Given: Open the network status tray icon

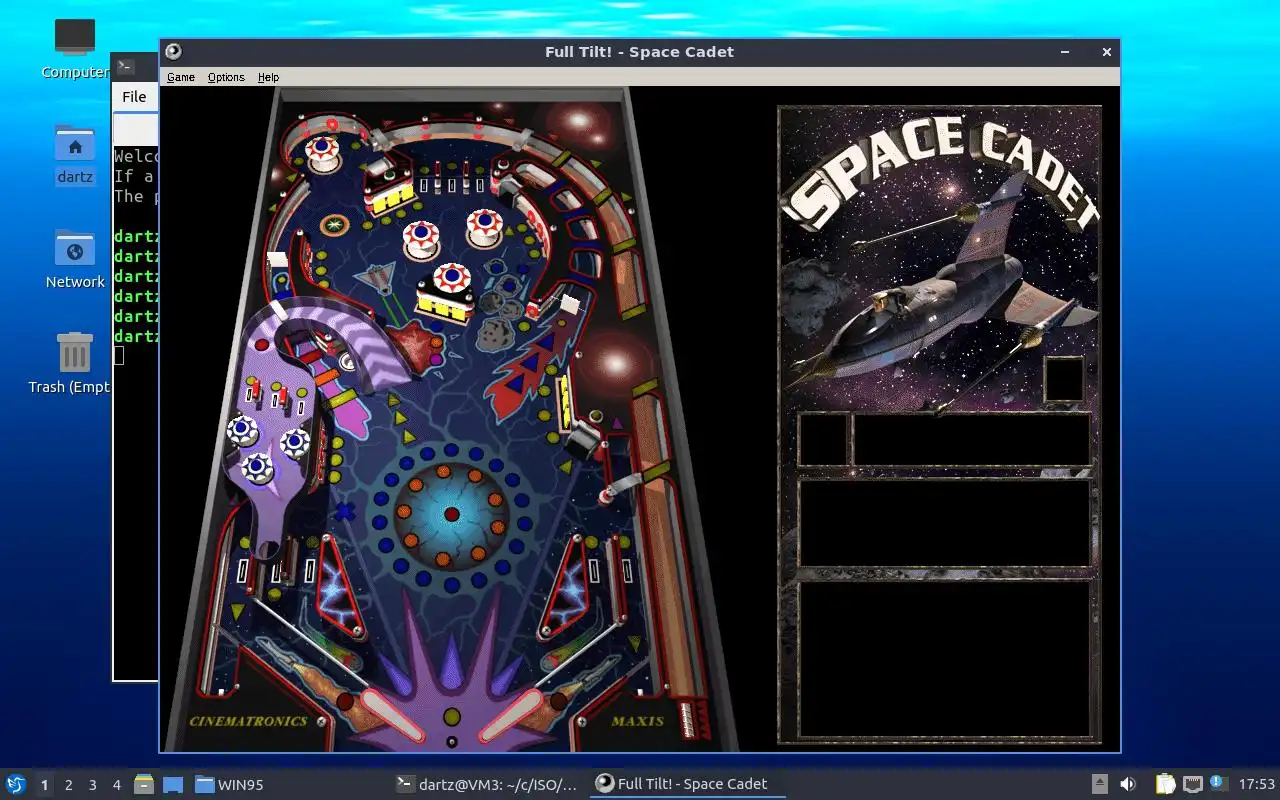Looking at the screenshot, I should (1192, 784).
